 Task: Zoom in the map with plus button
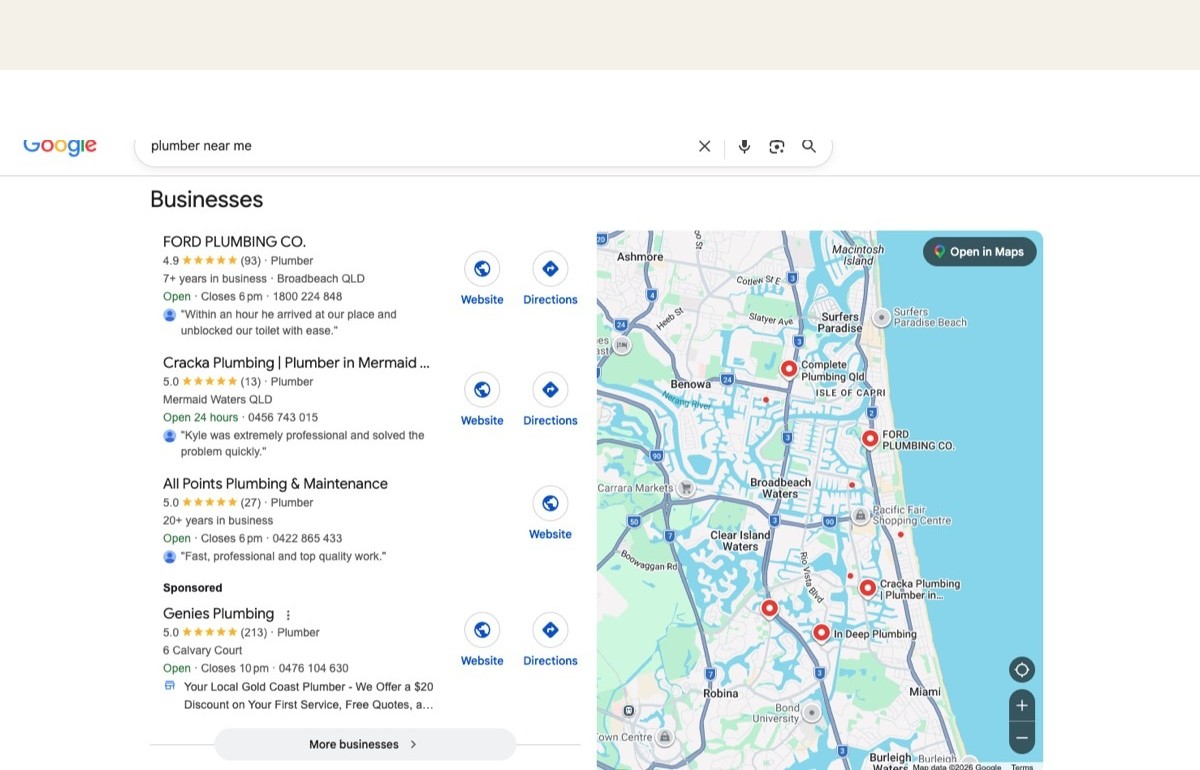(x=1021, y=706)
